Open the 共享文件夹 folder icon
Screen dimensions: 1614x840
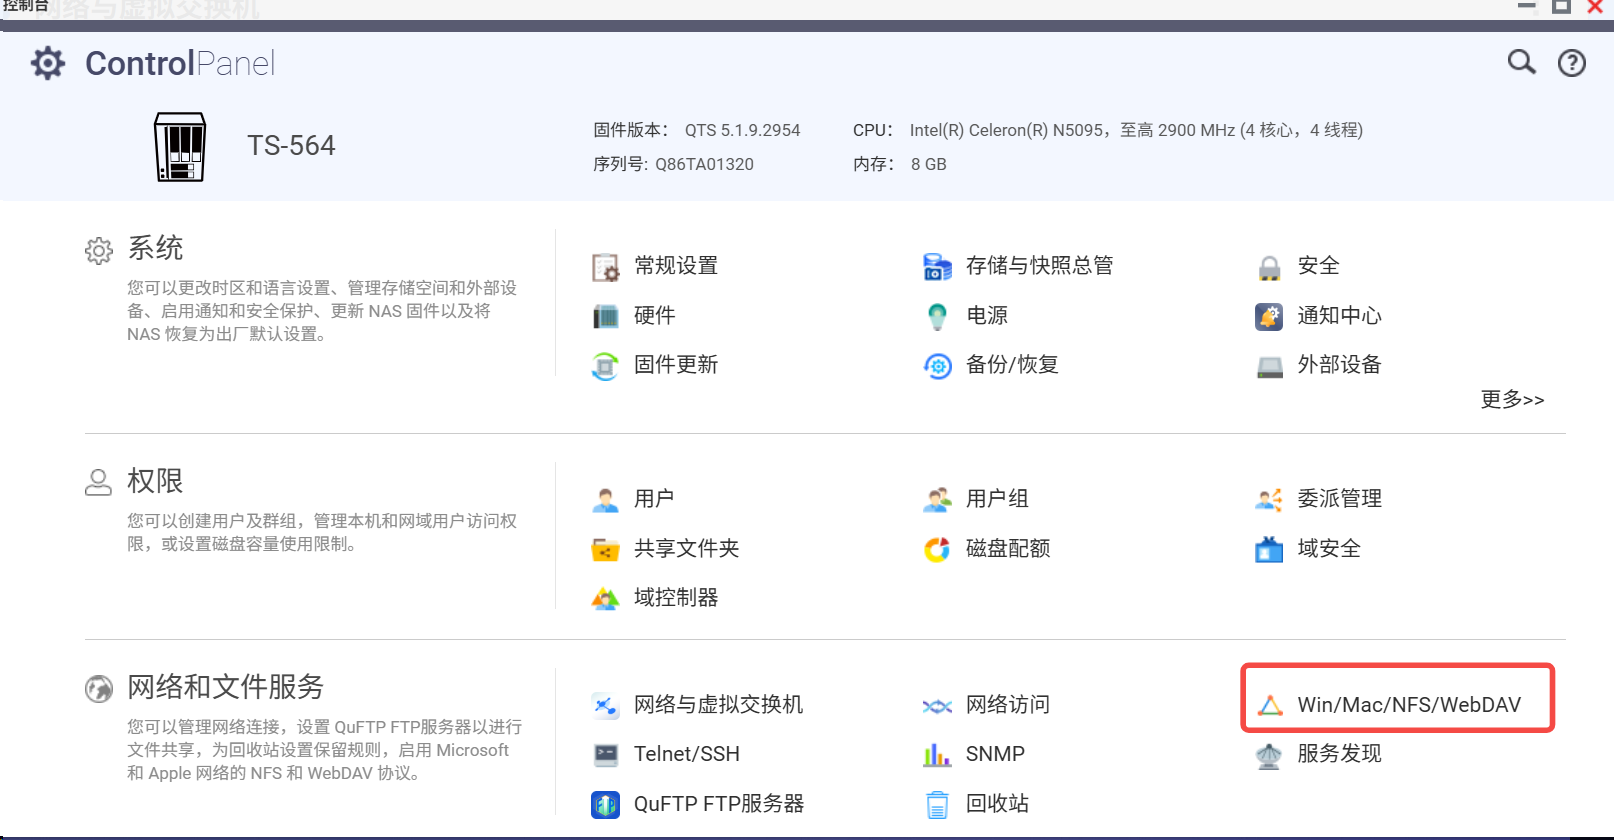pos(605,549)
